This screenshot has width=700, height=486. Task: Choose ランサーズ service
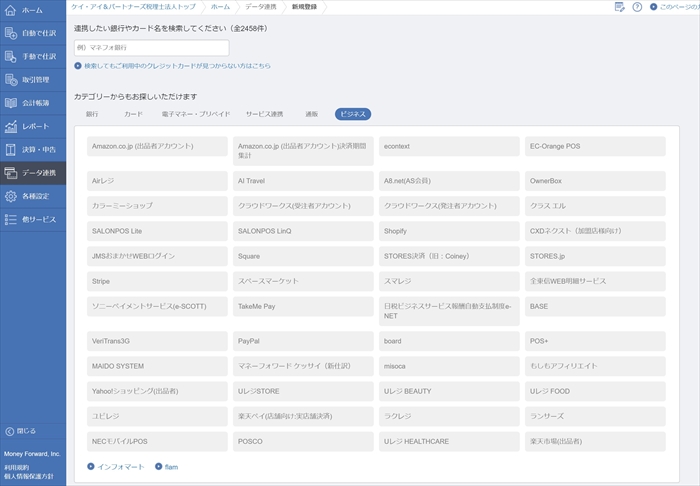click(595, 416)
